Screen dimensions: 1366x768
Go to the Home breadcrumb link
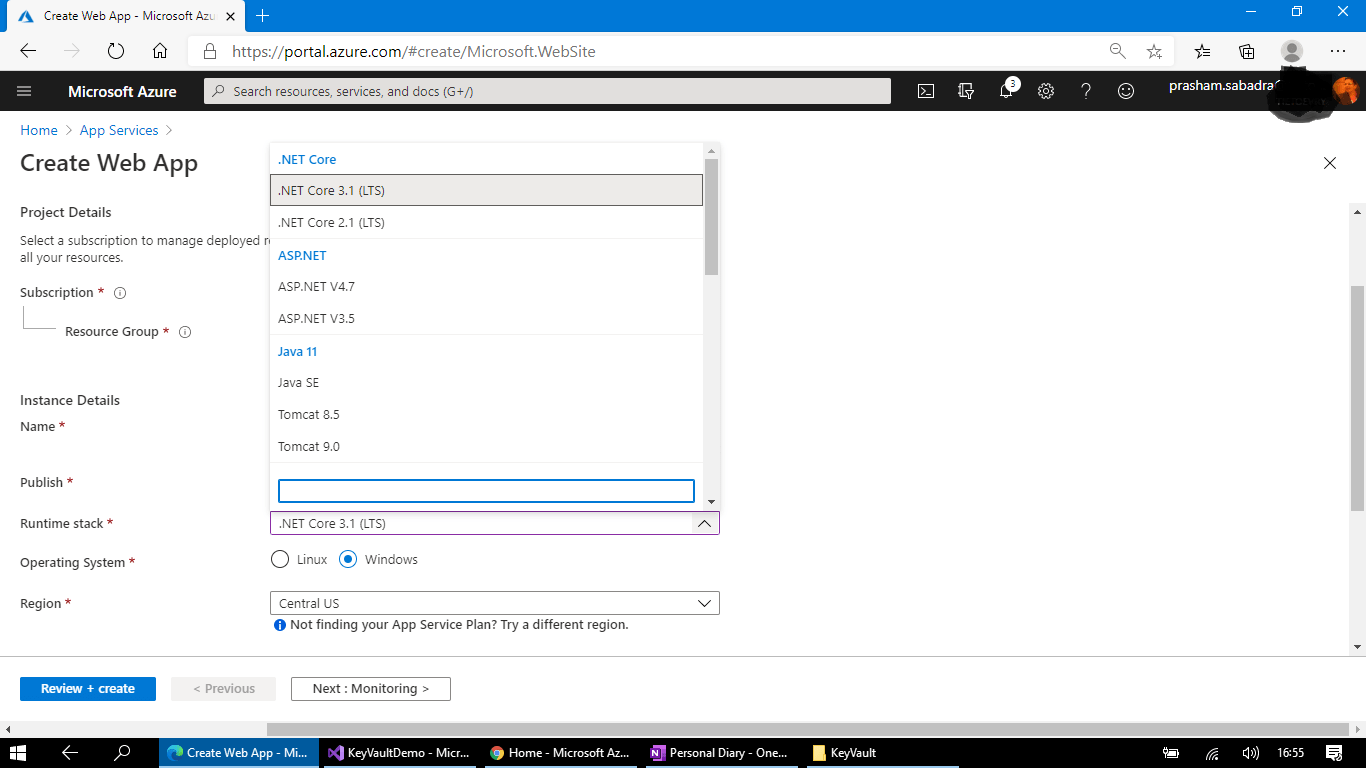[x=39, y=130]
